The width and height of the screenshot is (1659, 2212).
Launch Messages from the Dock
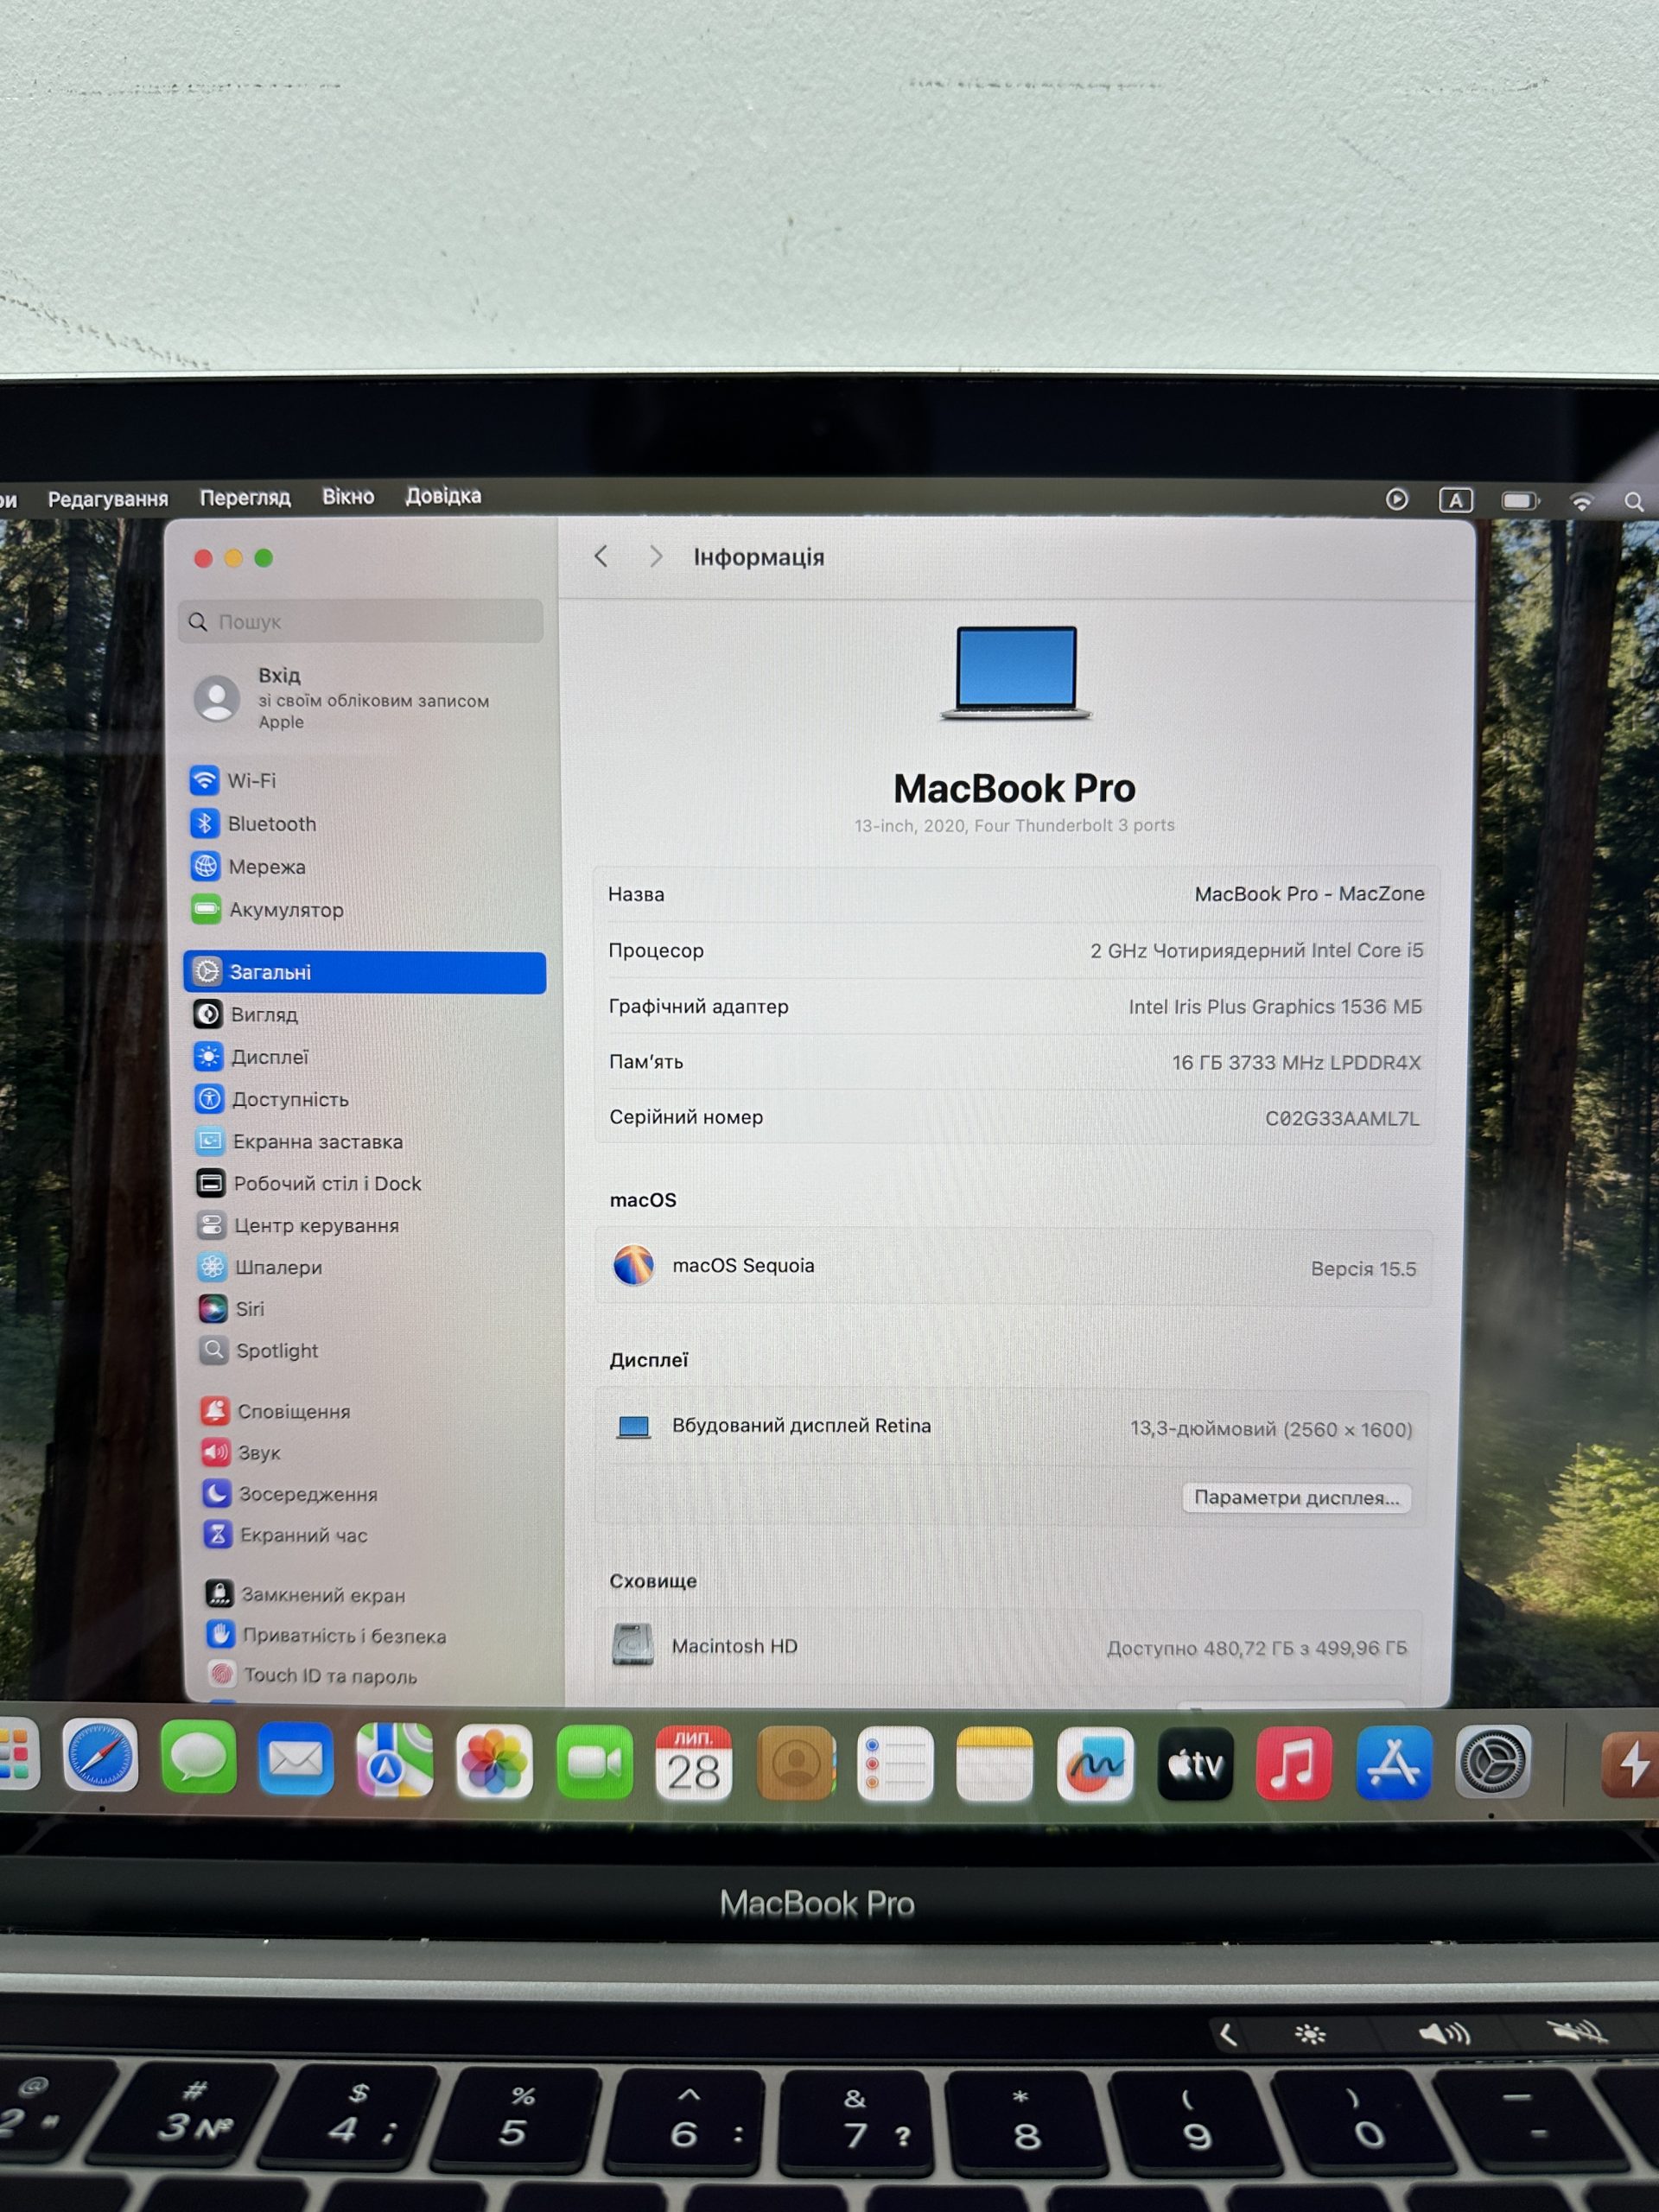click(x=198, y=1758)
